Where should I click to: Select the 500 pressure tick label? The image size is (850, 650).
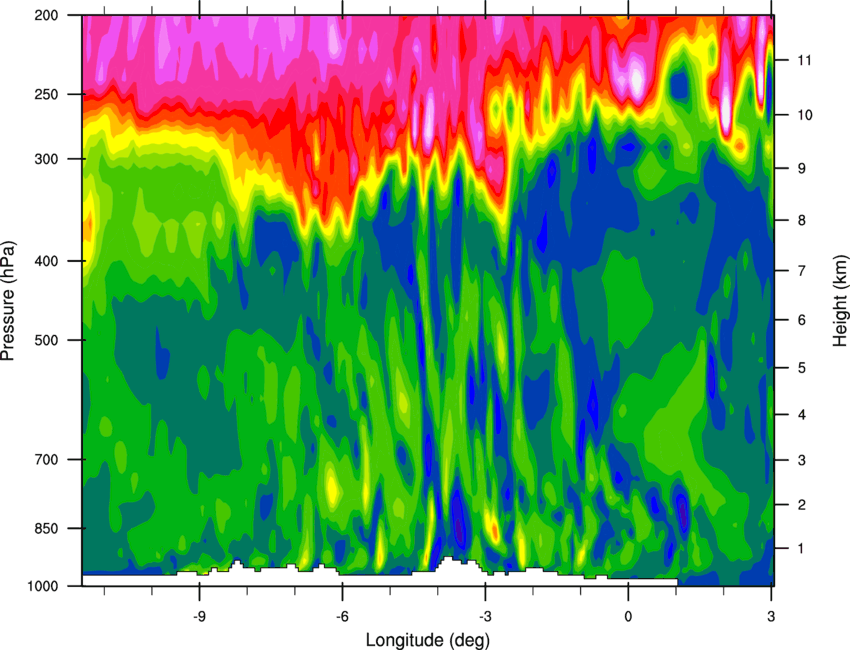click(x=46, y=340)
